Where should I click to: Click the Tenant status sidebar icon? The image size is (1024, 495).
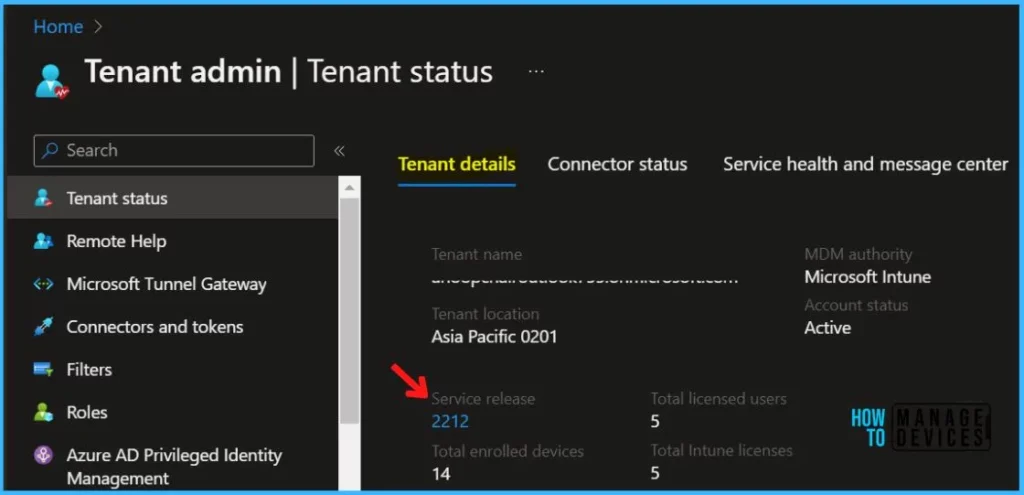click(x=43, y=198)
